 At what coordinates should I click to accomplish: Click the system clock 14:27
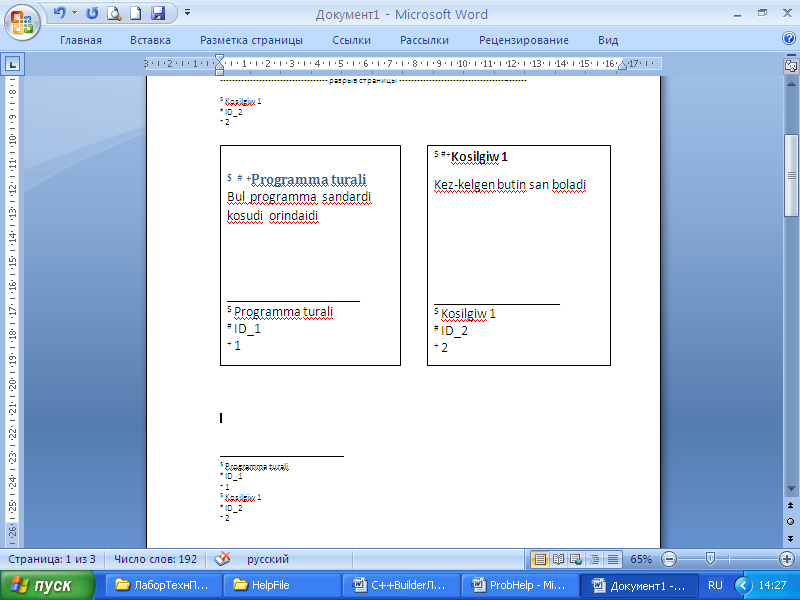pos(772,585)
